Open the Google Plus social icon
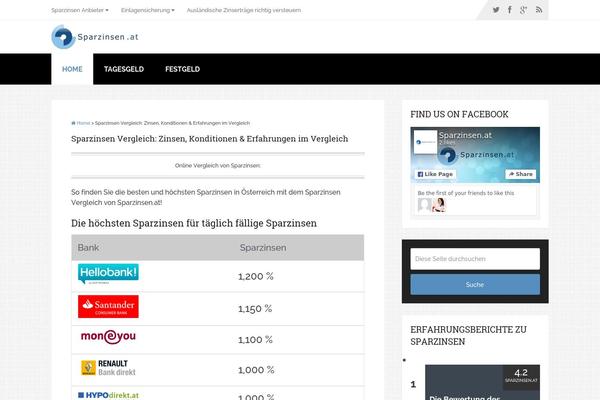This screenshot has width=600, height=400. (523, 10)
